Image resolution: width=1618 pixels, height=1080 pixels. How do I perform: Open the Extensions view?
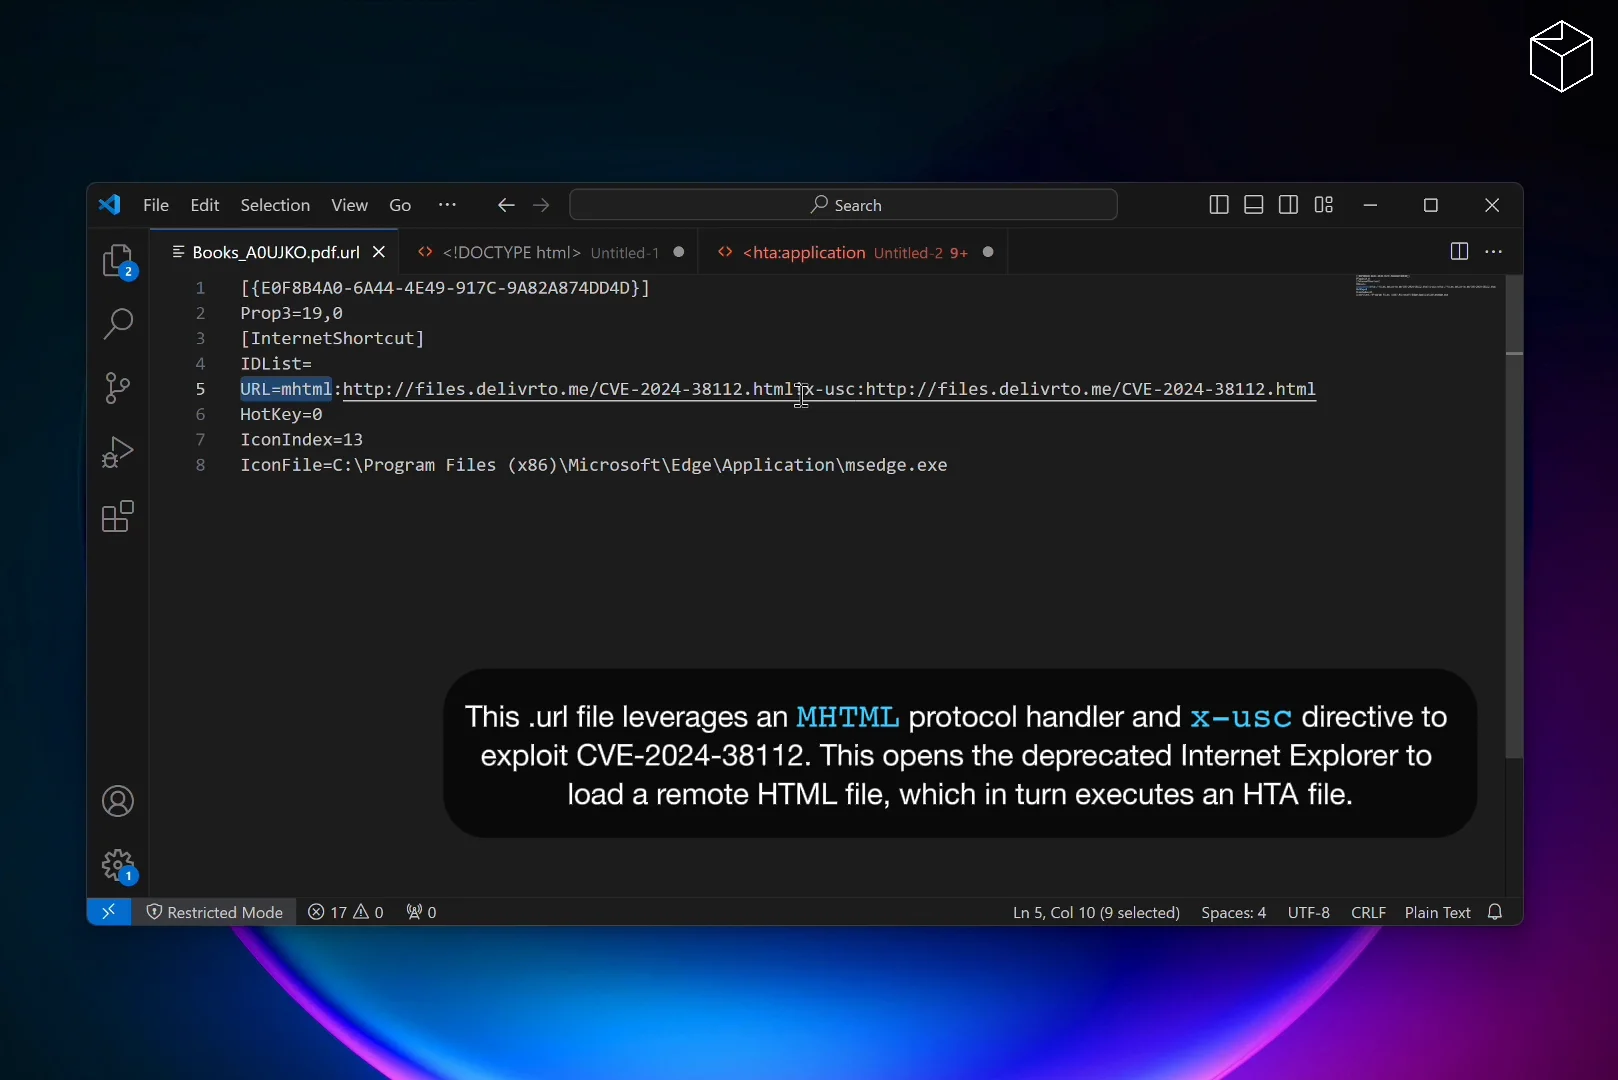(117, 517)
